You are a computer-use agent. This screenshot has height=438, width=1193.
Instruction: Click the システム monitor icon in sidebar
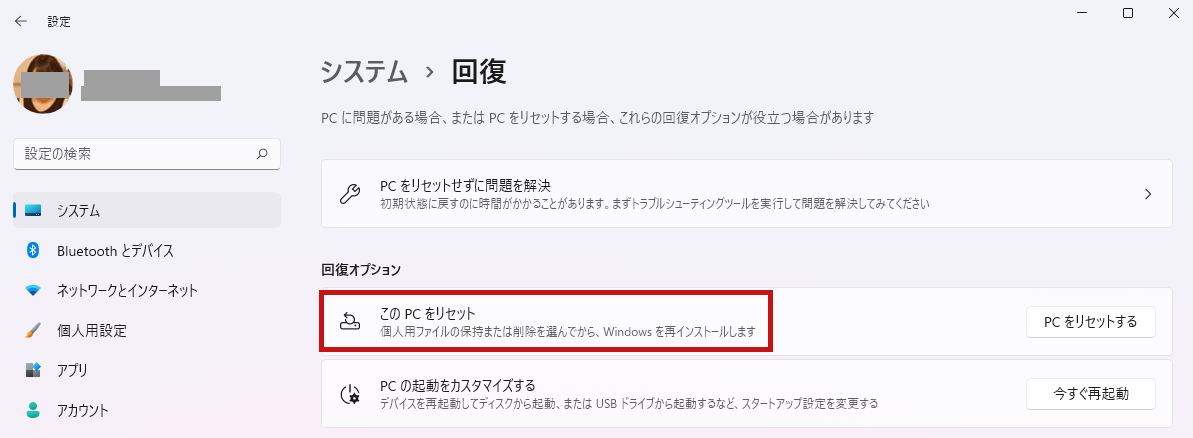(x=33, y=211)
